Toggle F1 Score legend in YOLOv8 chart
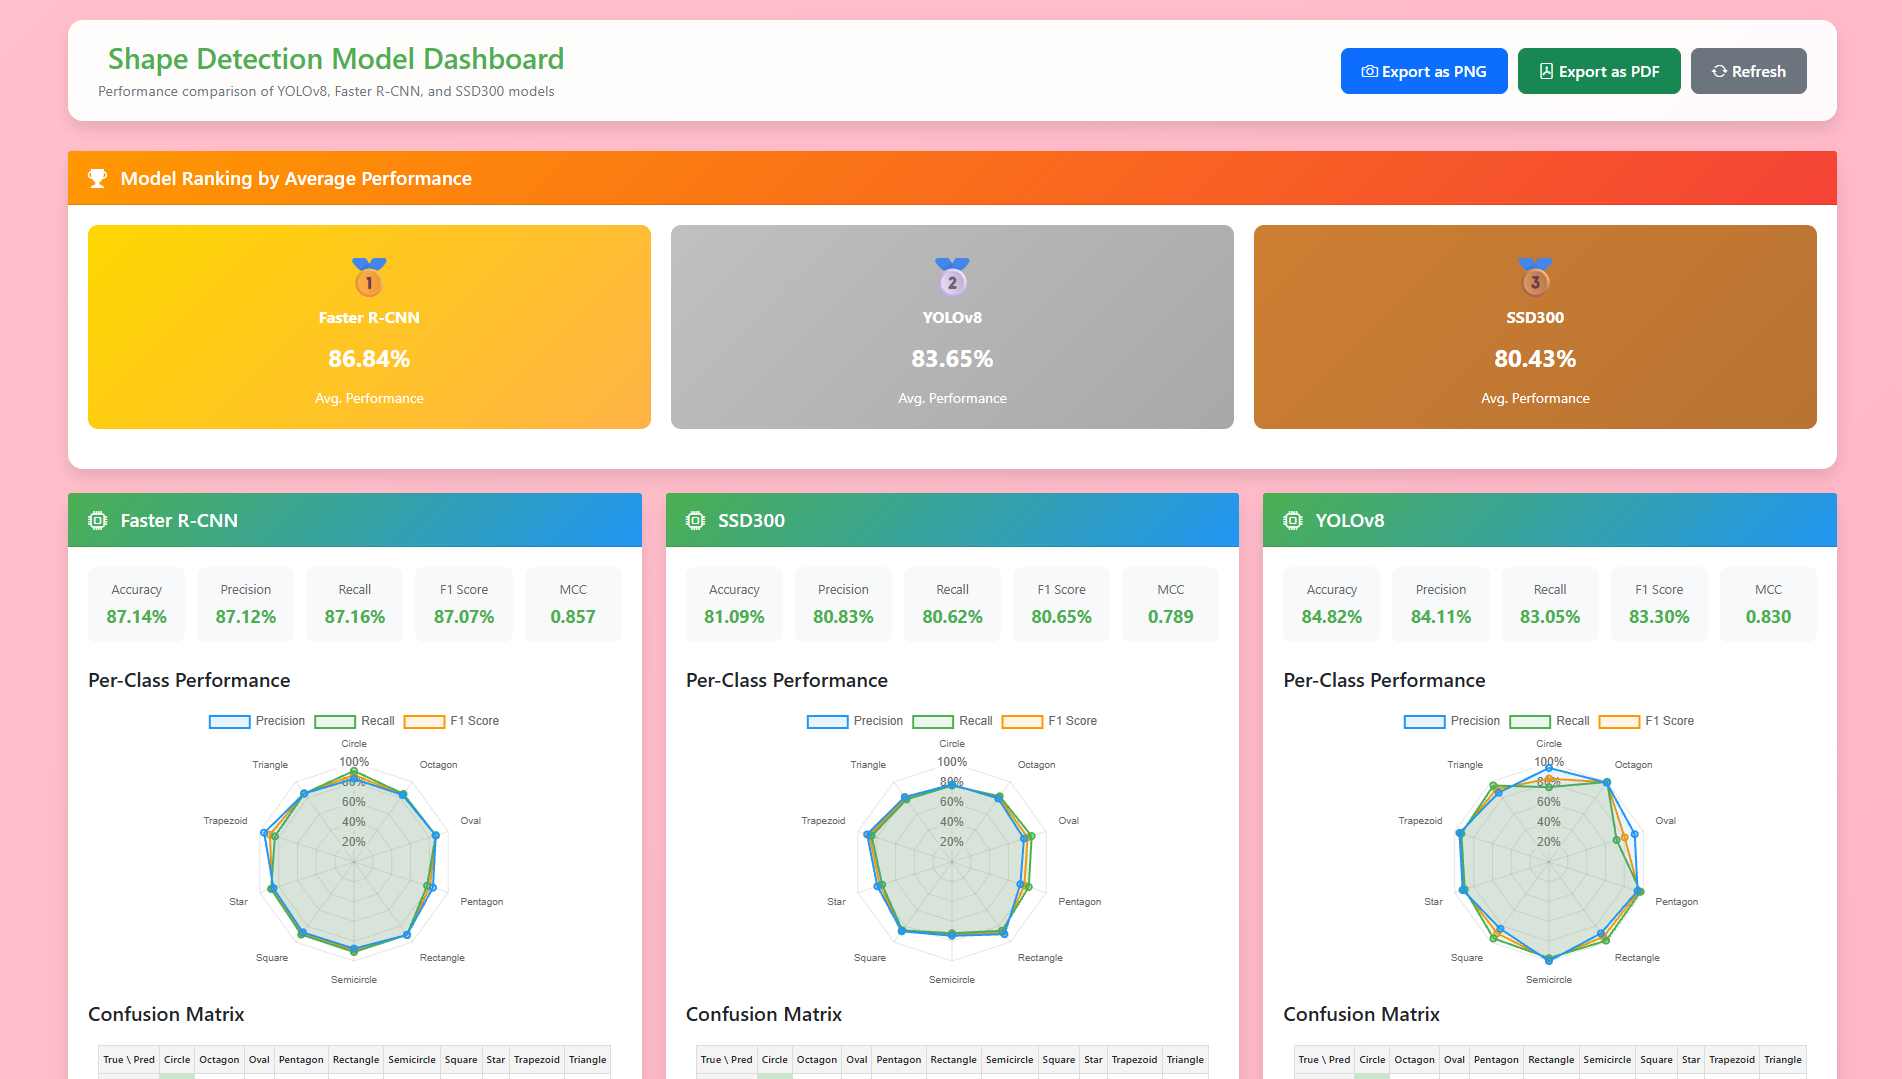This screenshot has width=1902, height=1079. pyautogui.click(x=1646, y=721)
